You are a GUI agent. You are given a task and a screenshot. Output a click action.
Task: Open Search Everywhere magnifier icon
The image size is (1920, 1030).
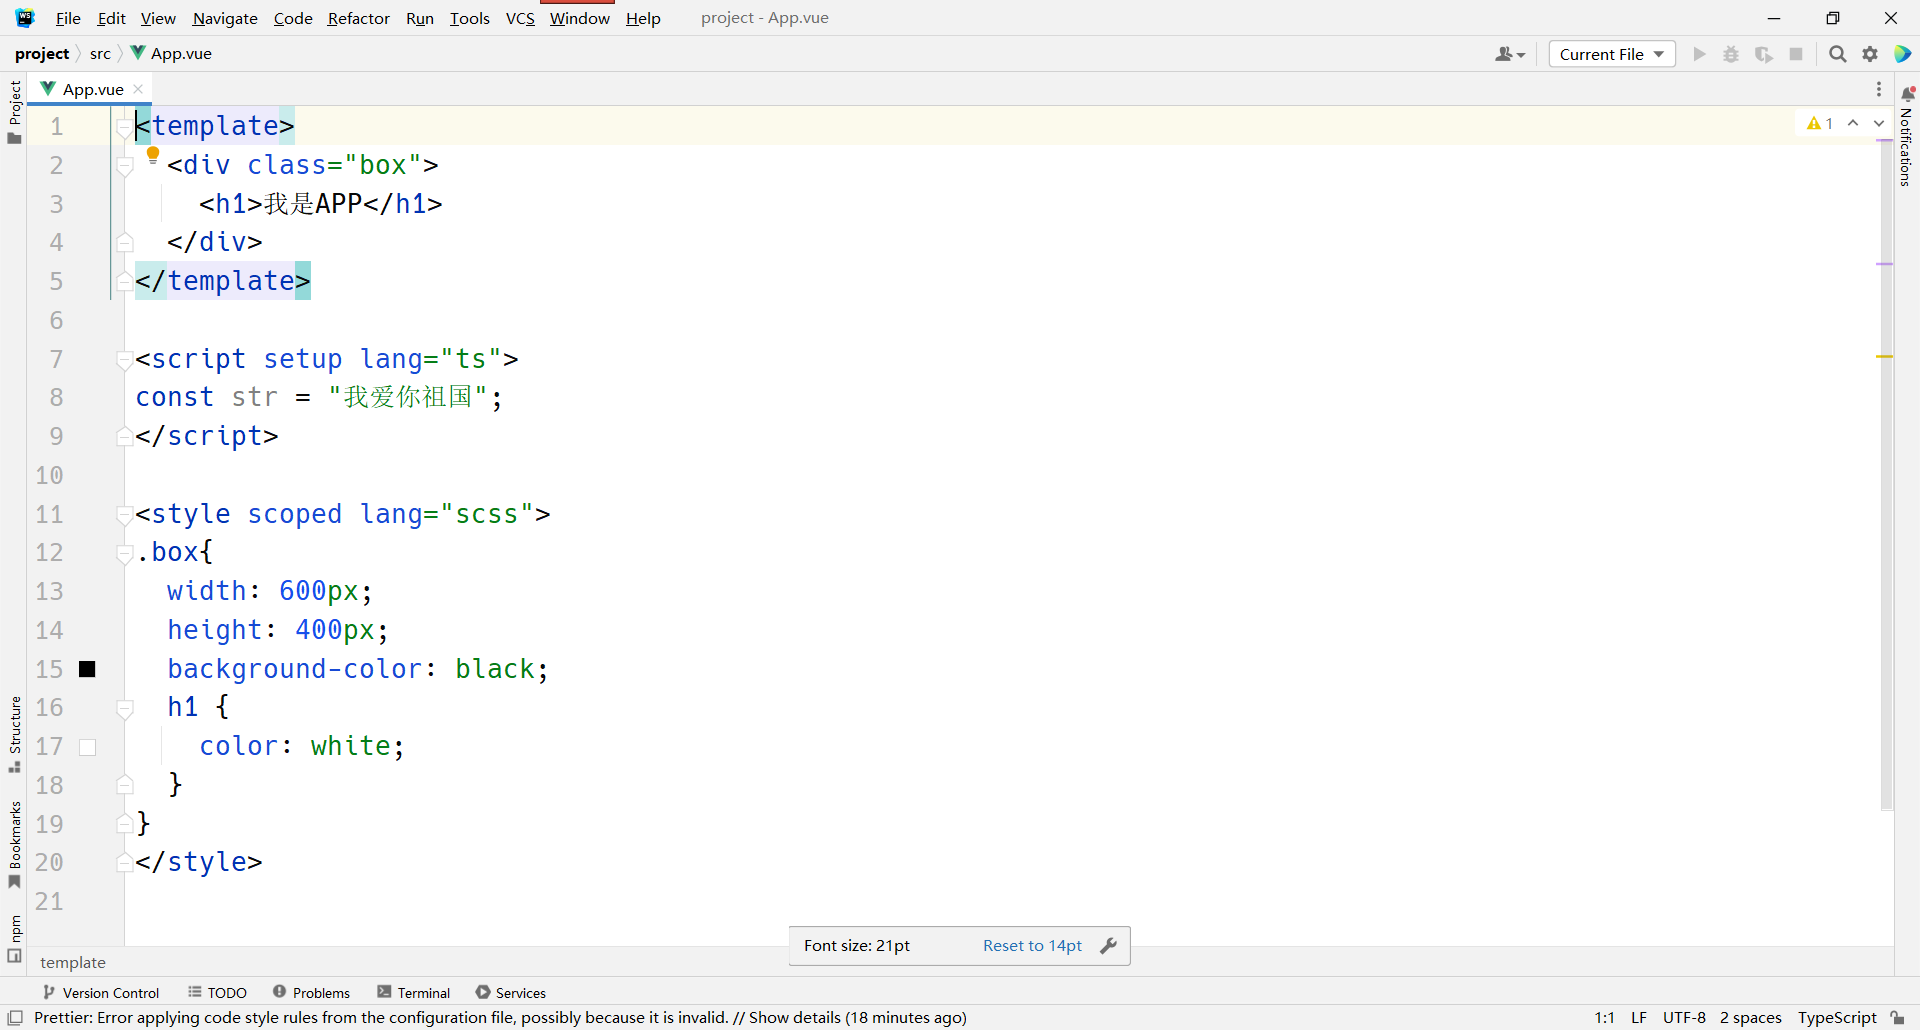(x=1837, y=54)
